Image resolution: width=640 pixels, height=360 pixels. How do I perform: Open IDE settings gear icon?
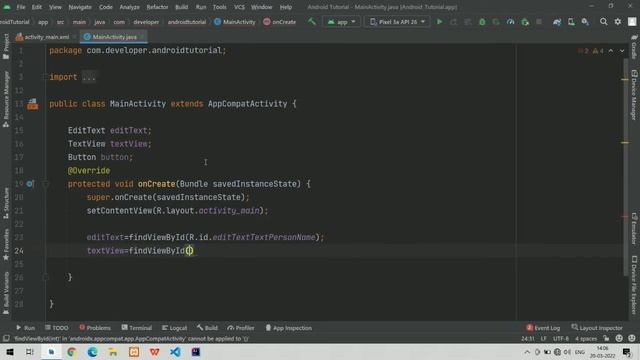[618, 22]
